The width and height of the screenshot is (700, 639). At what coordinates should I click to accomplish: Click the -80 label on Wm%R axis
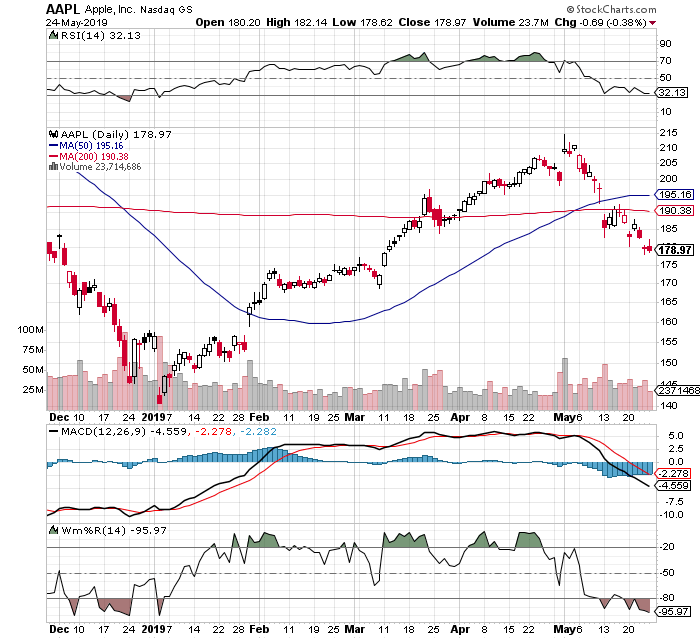pyautogui.click(x=668, y=598)
